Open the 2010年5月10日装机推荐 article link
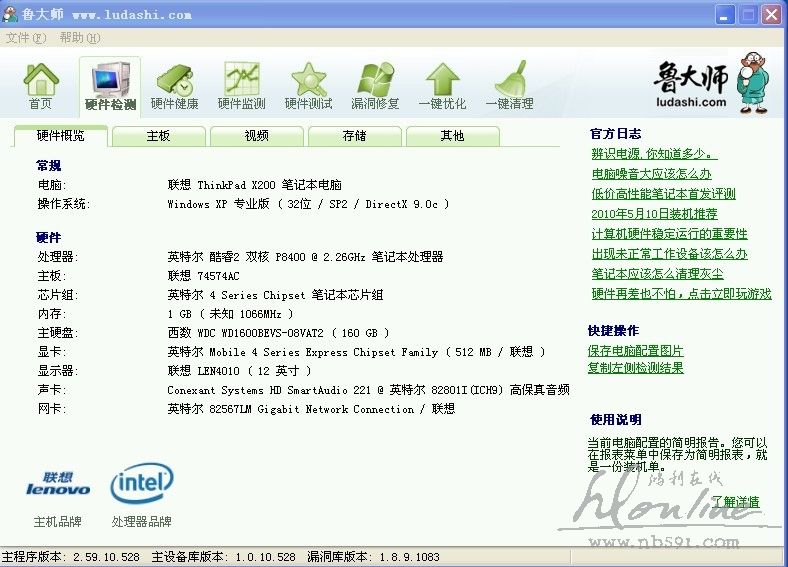788x567 pixels. point(654,214)
